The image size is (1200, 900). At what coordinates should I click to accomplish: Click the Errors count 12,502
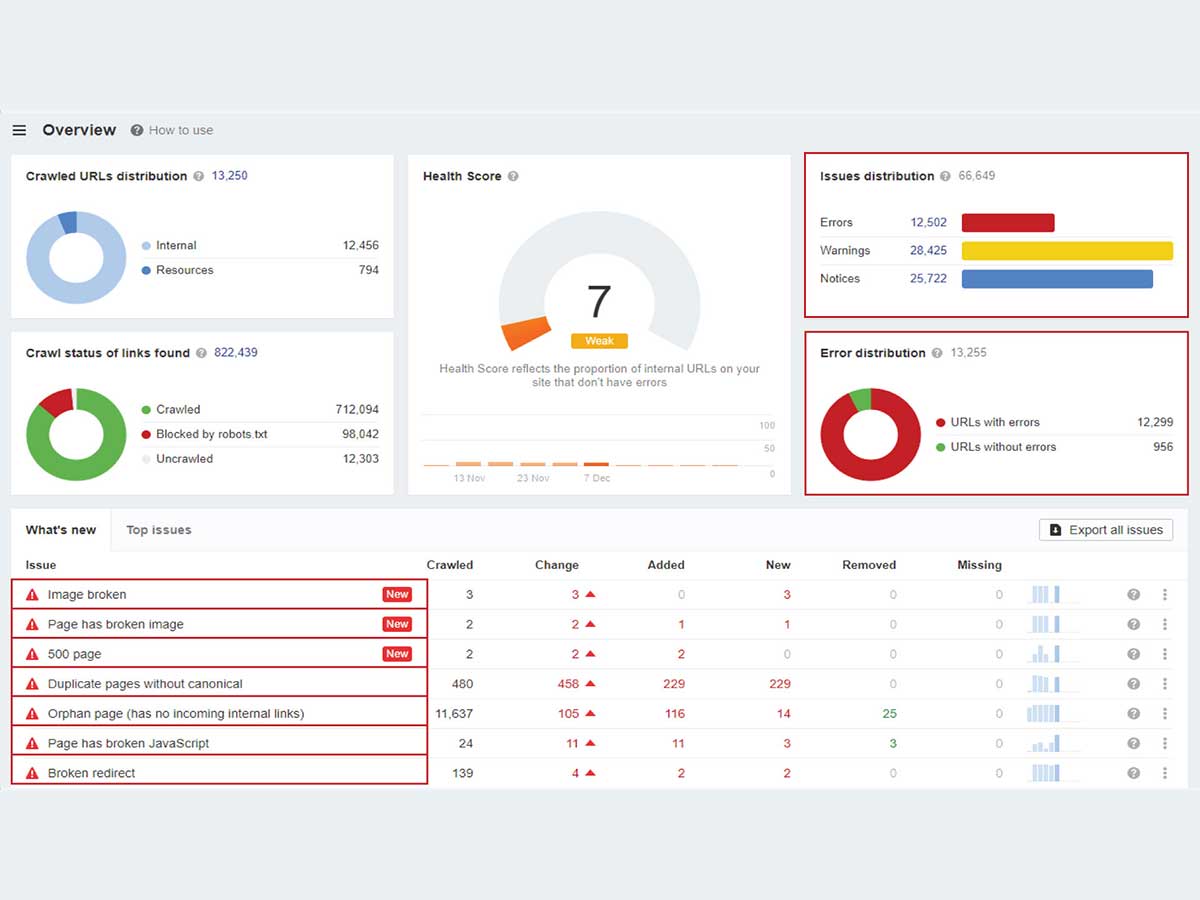[928, 223]
